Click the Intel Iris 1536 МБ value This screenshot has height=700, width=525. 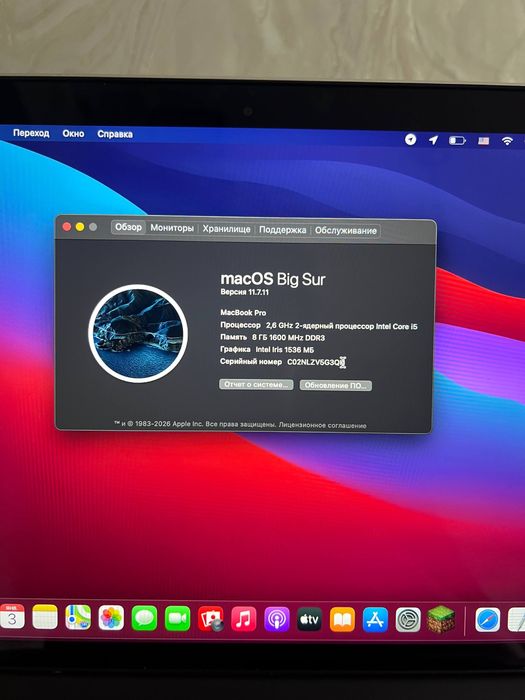pos(285,350)
